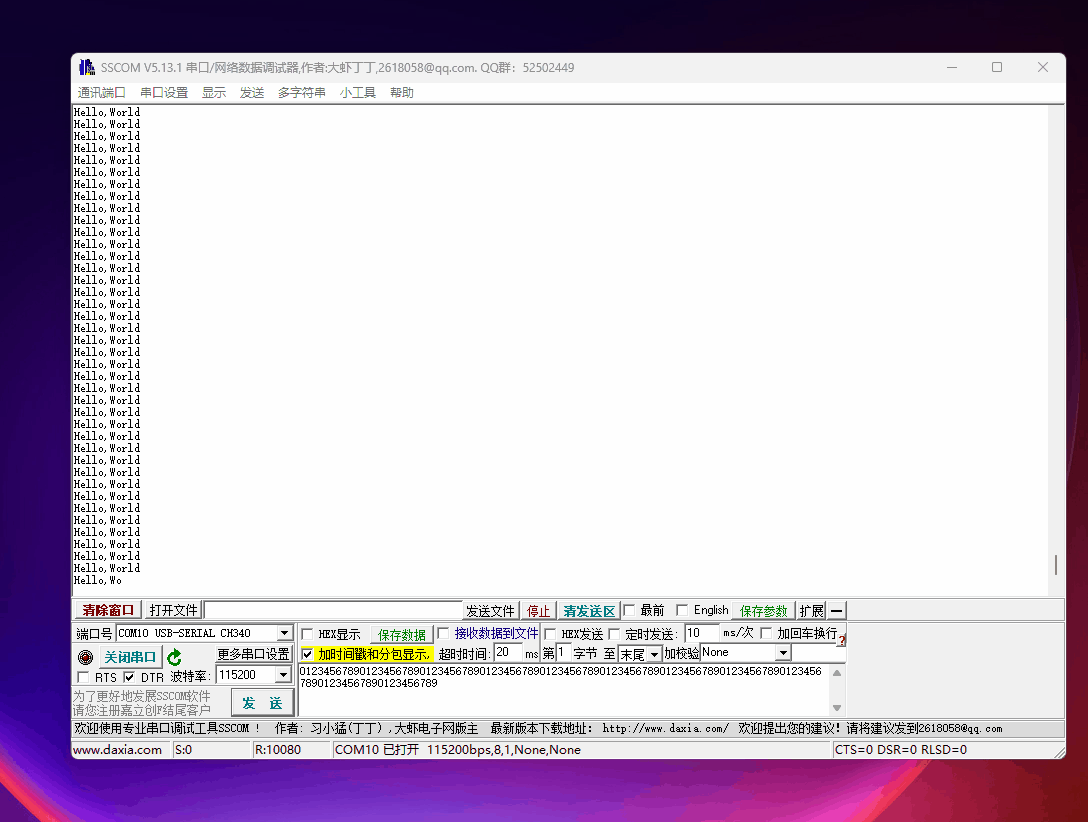Open the 显示 menu
The height and width of the screenshot is (822, 1088).
point(214,92)
